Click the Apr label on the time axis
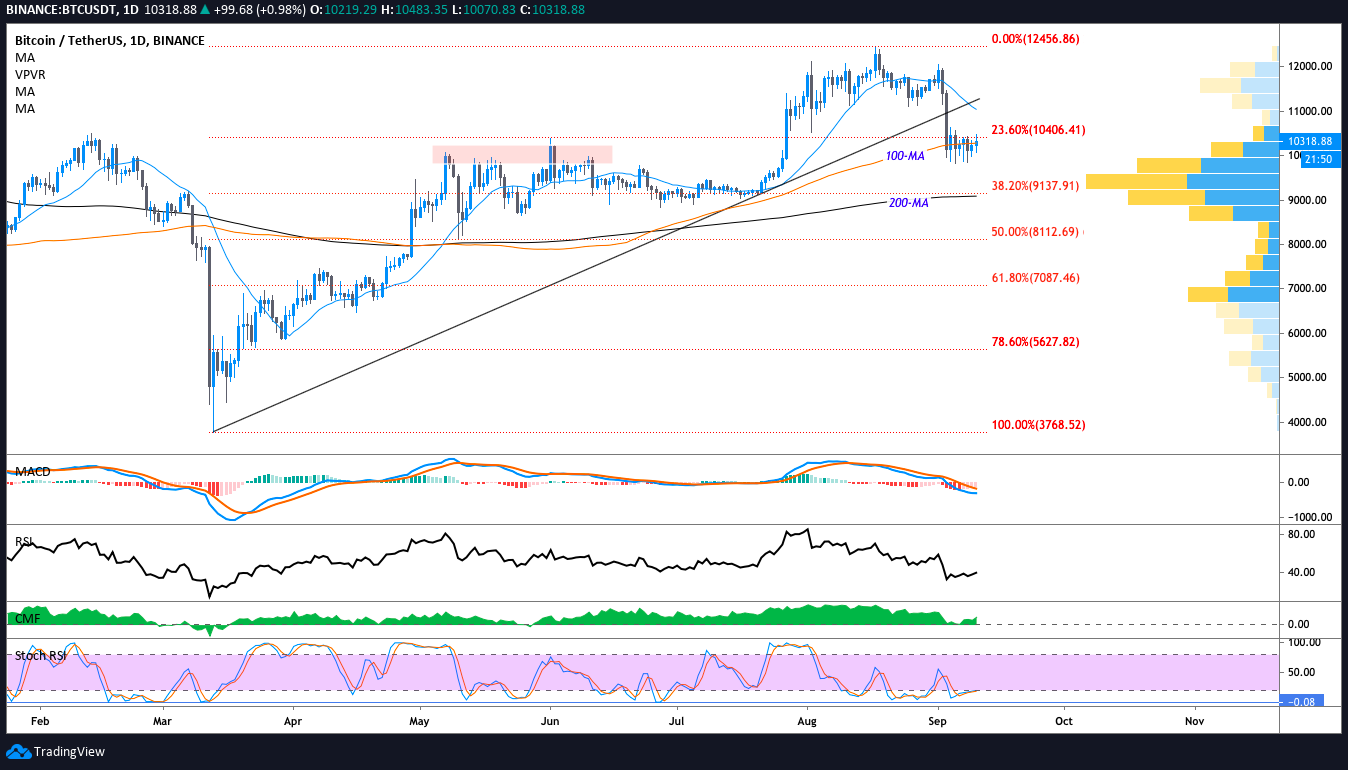 click(293, 720)
